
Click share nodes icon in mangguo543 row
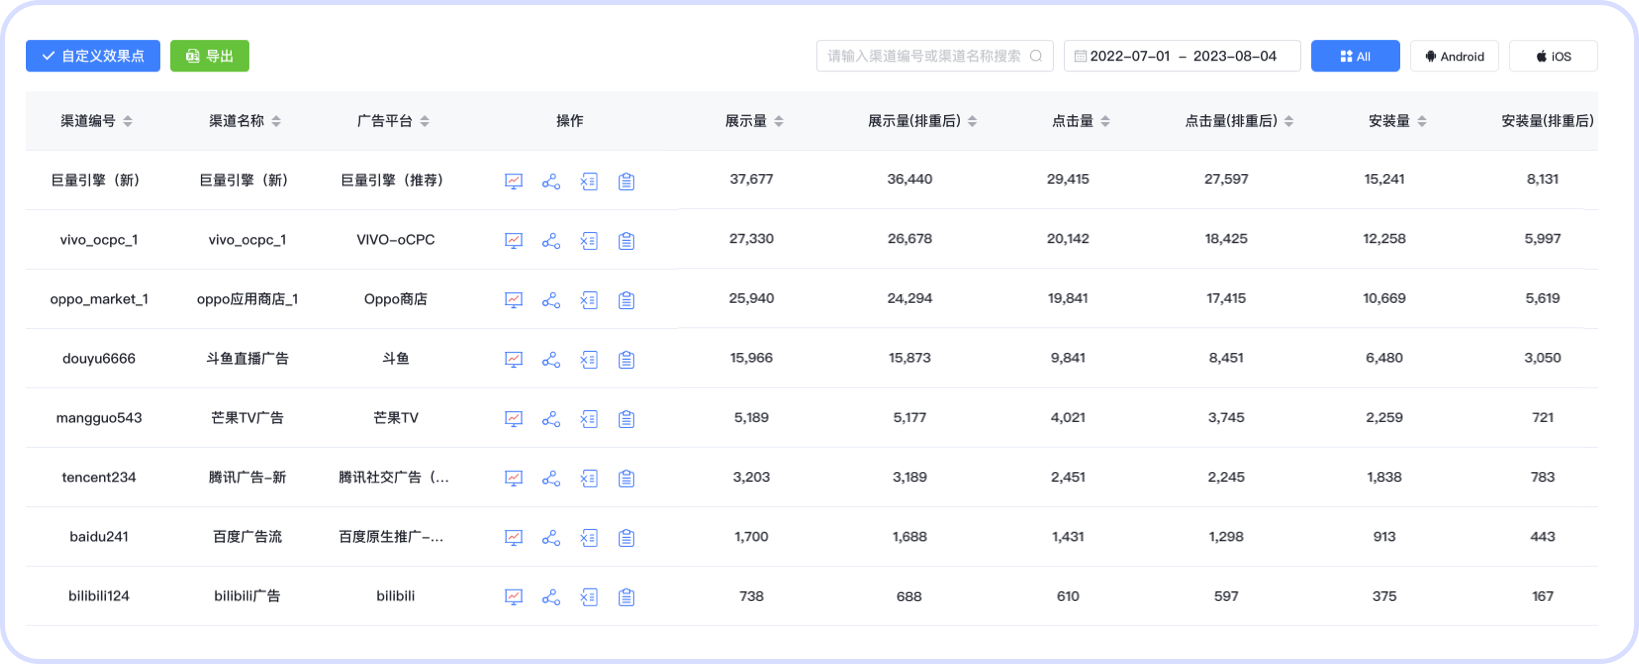551,419
